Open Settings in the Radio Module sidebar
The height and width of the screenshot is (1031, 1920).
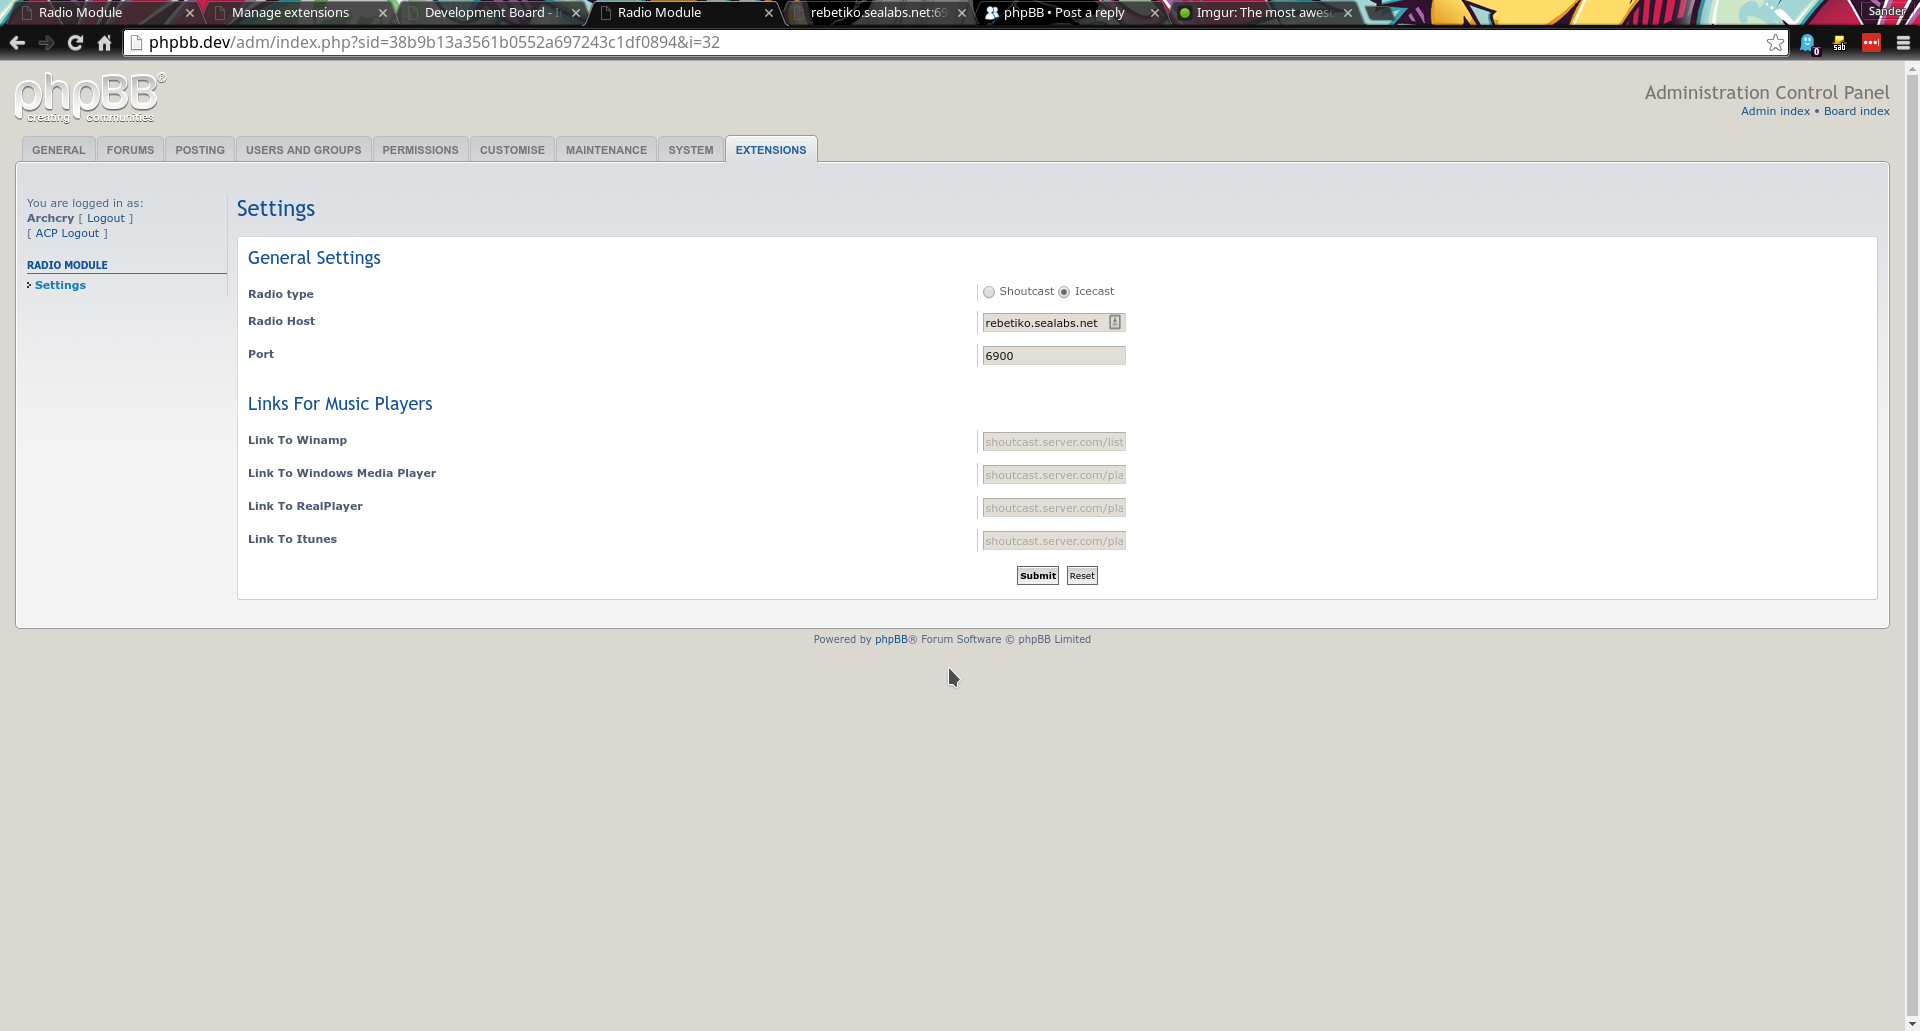pos(60,285)
